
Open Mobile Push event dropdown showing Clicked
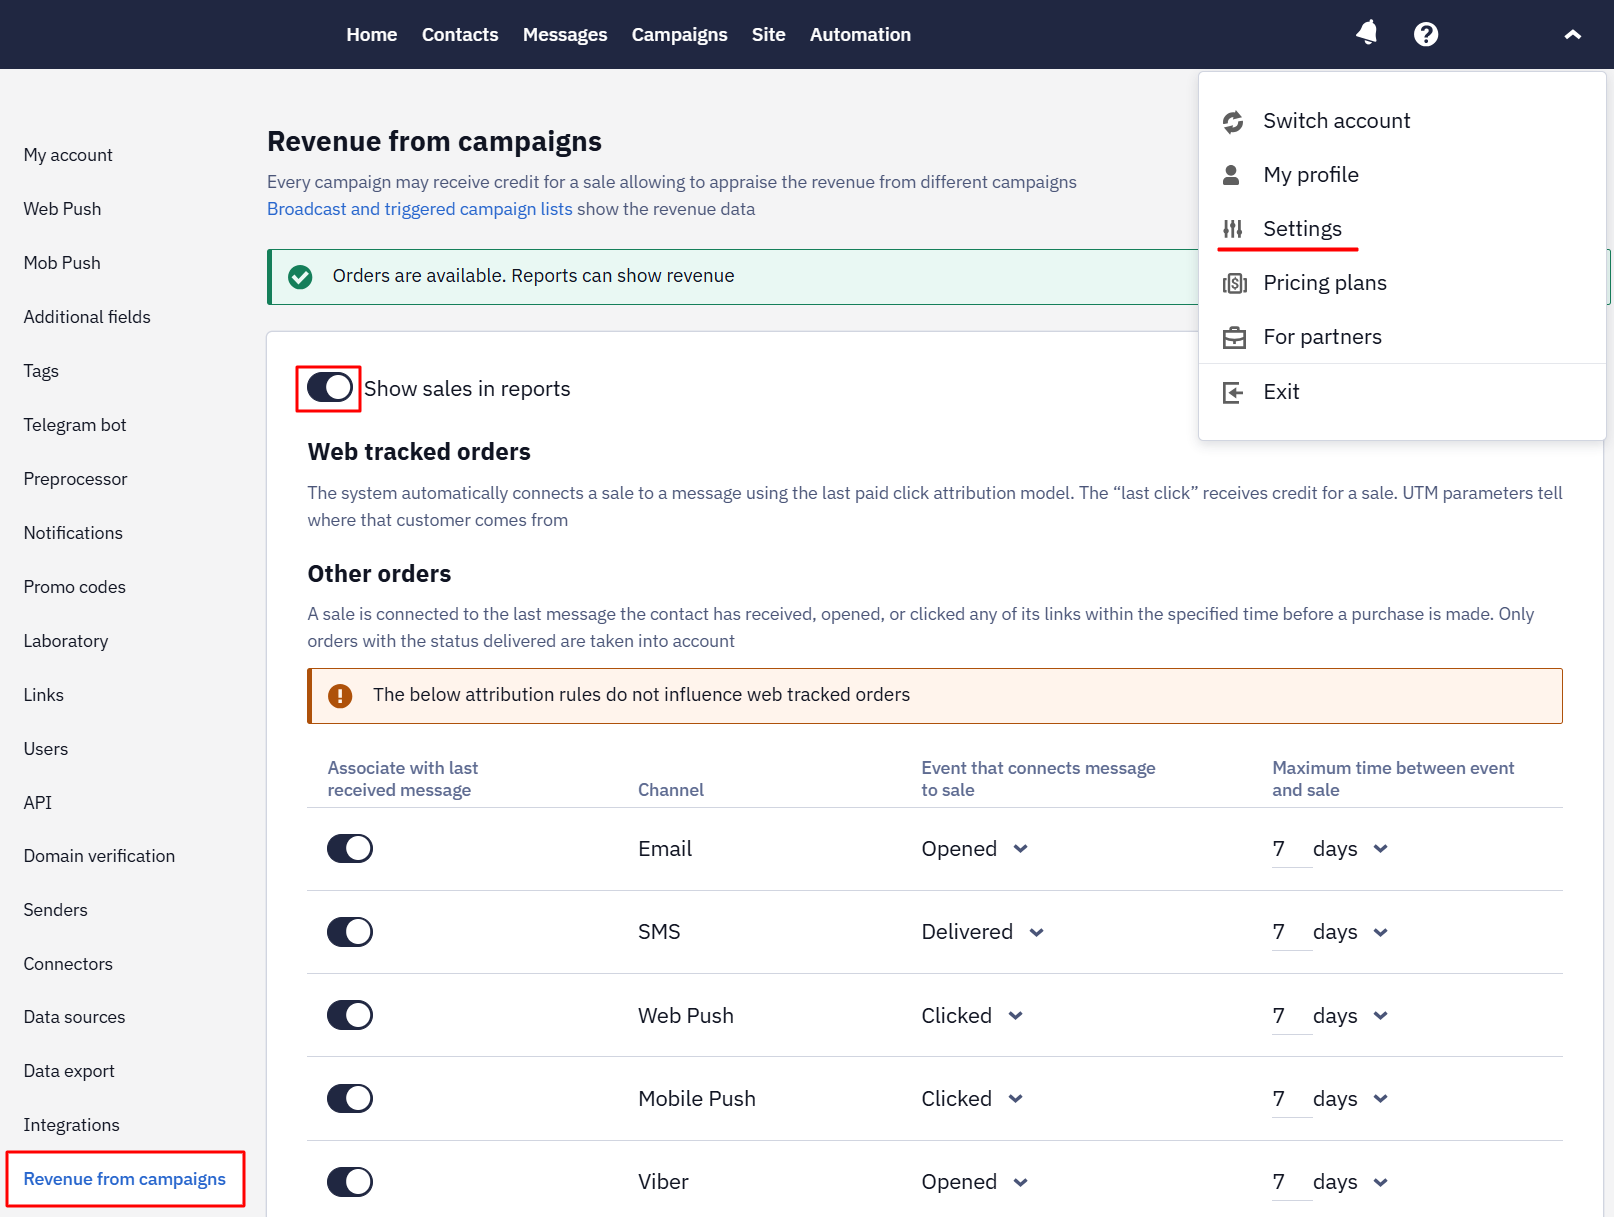tap(972, 1099)
